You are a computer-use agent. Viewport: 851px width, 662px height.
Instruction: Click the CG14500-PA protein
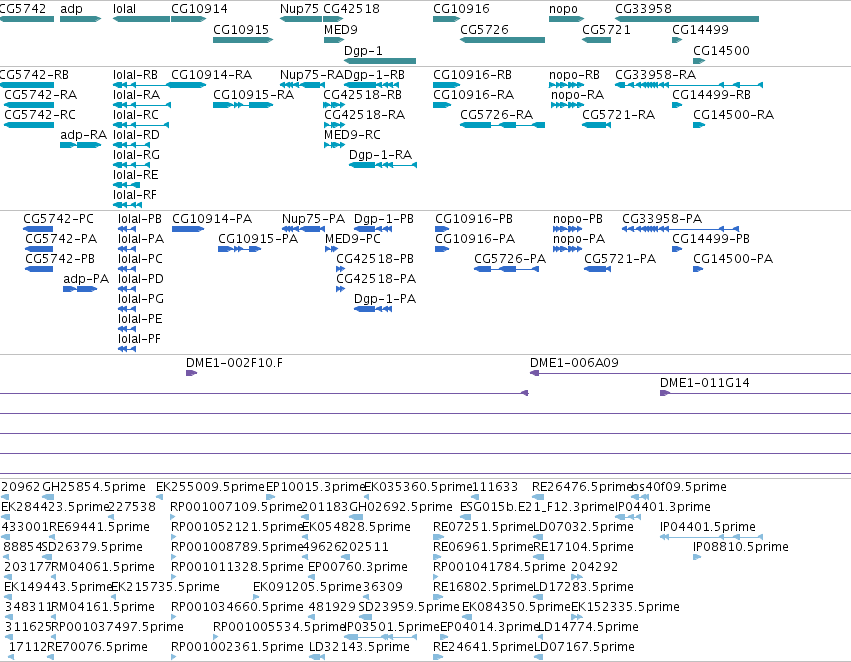[698, 269]
